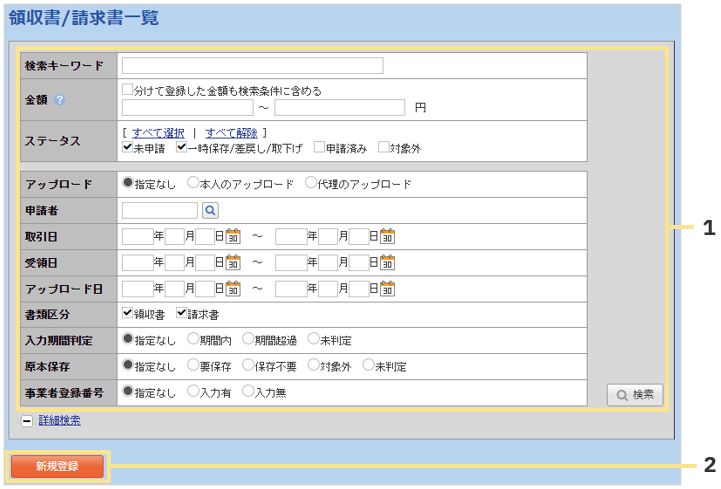
Task: Choose 期間超過 for 入力期間判定
Action: [248, 340]
